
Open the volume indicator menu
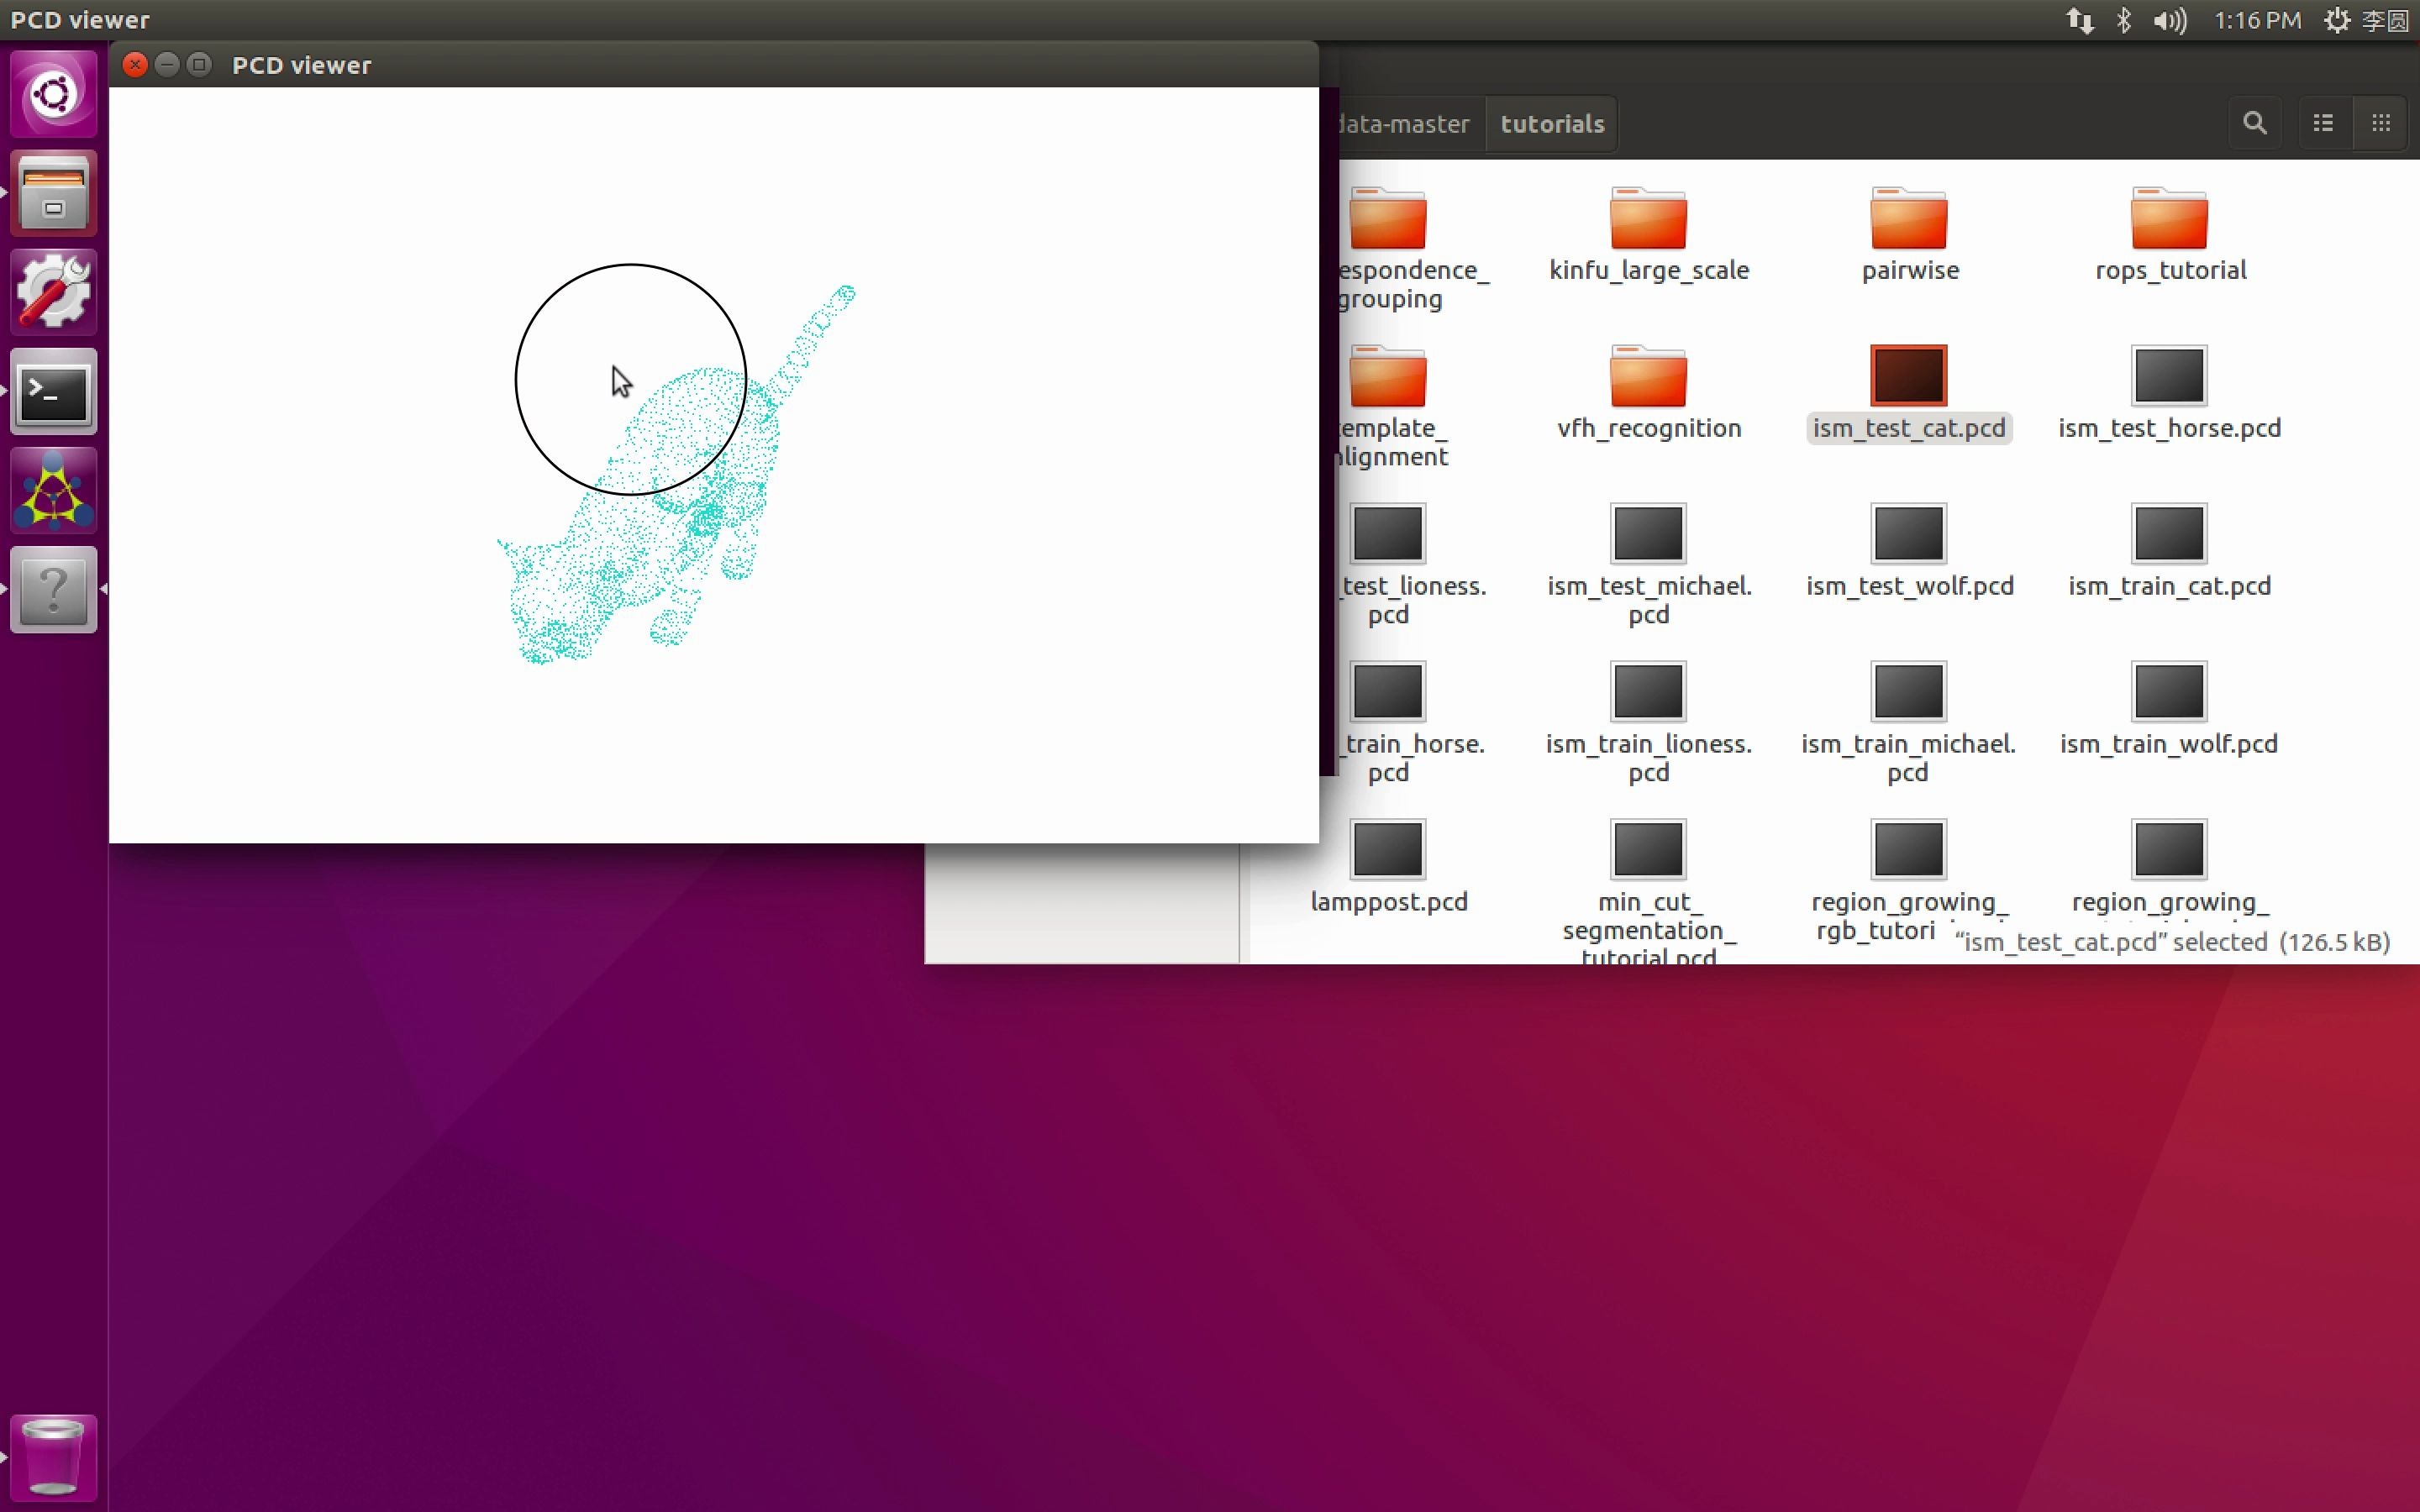click(2169, 21)
